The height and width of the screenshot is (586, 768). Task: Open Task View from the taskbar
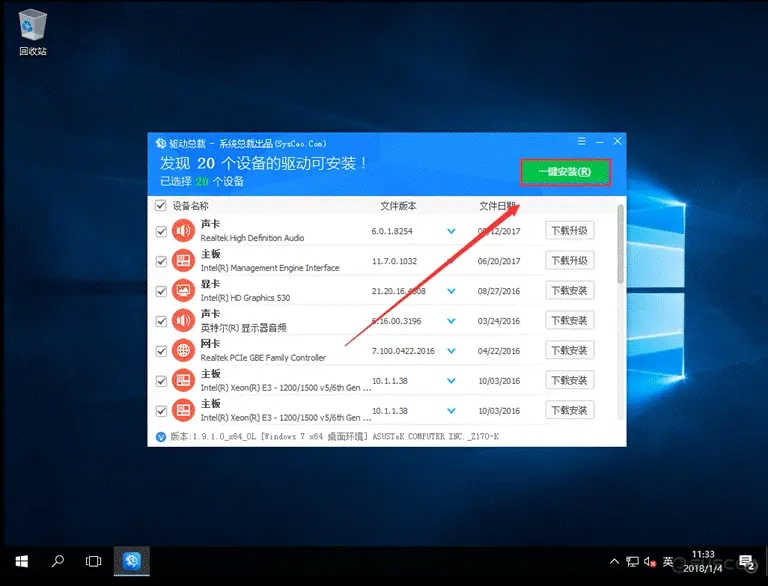point(94,561)
